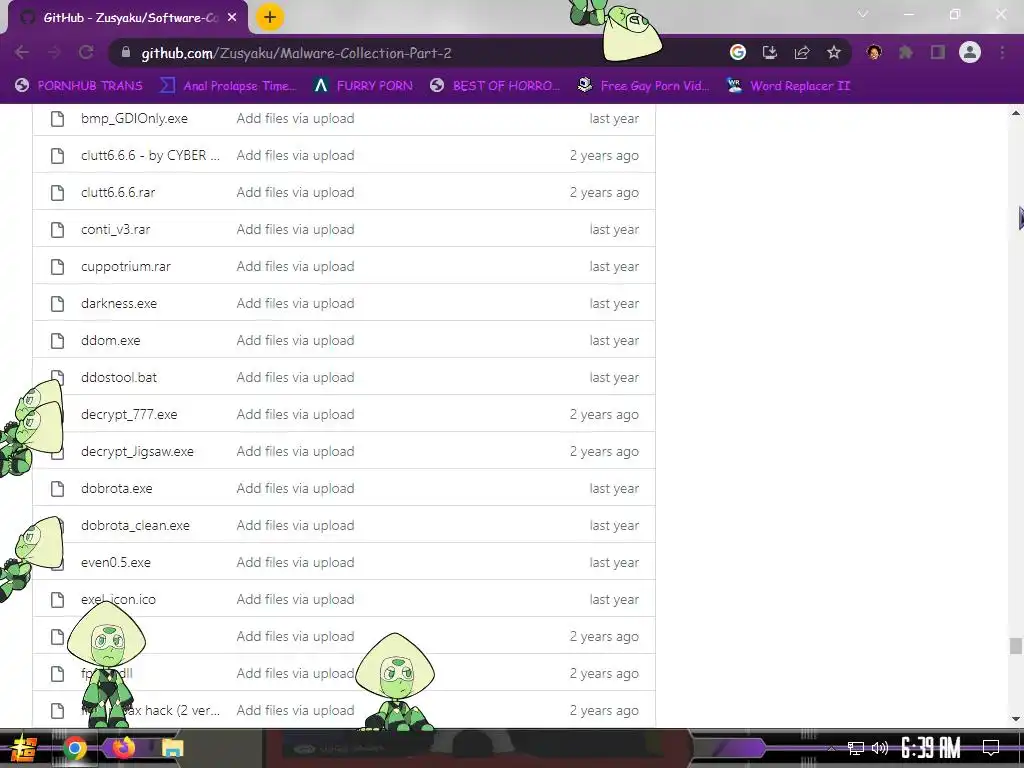
Task: Bookmark this page with star icon
Action: click(x=834, y=52)
